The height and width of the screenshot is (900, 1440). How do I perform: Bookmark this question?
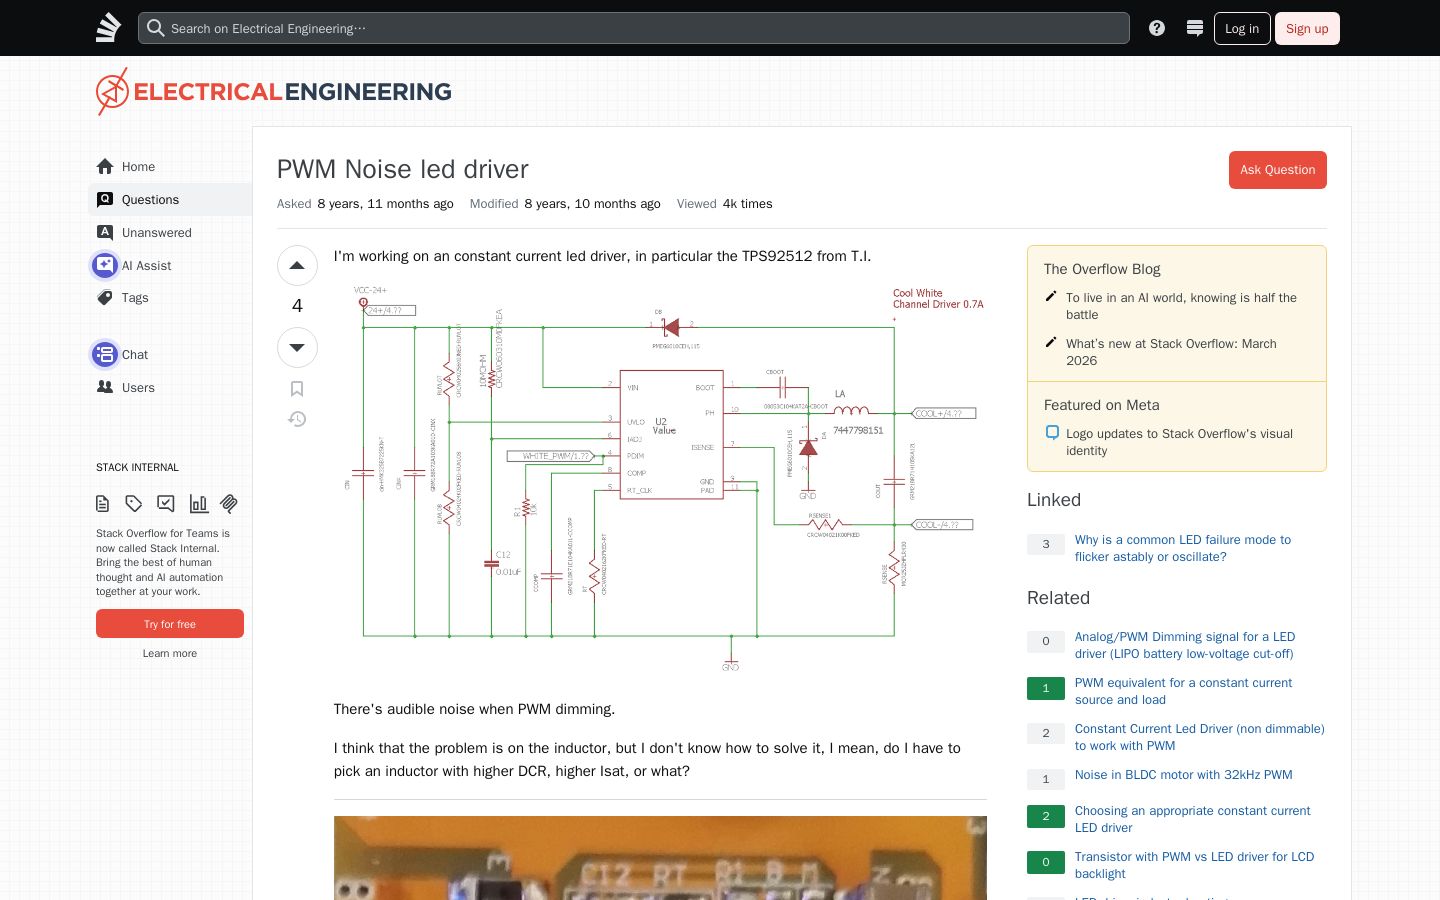297,389
